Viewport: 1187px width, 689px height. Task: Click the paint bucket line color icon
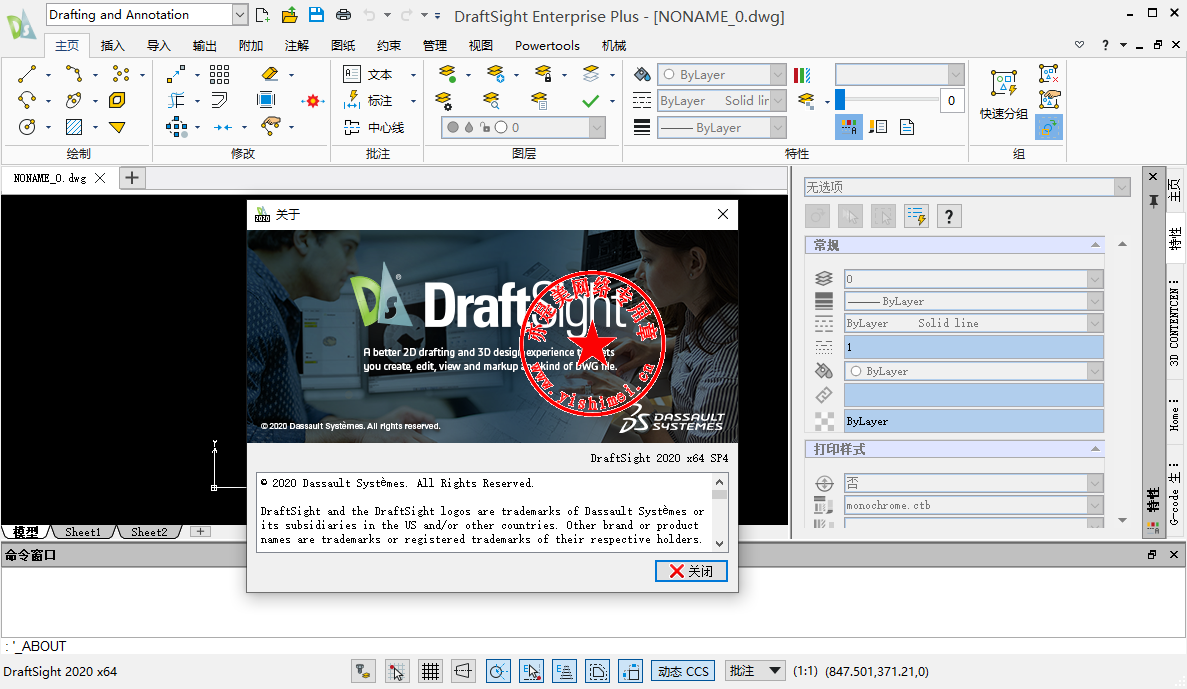coord(642,74)
